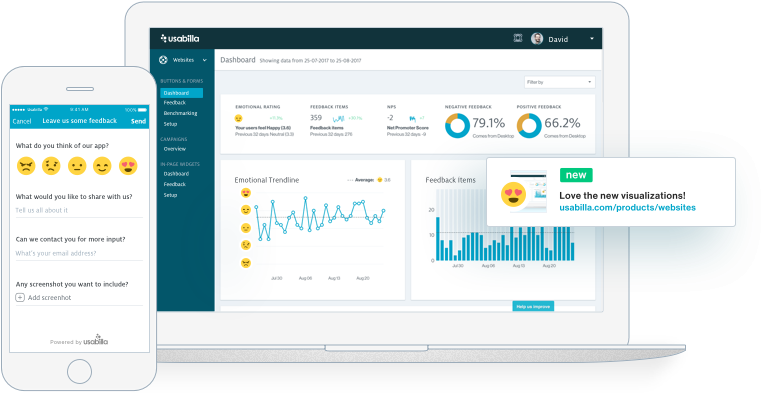Screen dimensions: 767x393
Task: Tap Send in the phone feedback form
Action: pyautogui.click(x=138, y=121)
